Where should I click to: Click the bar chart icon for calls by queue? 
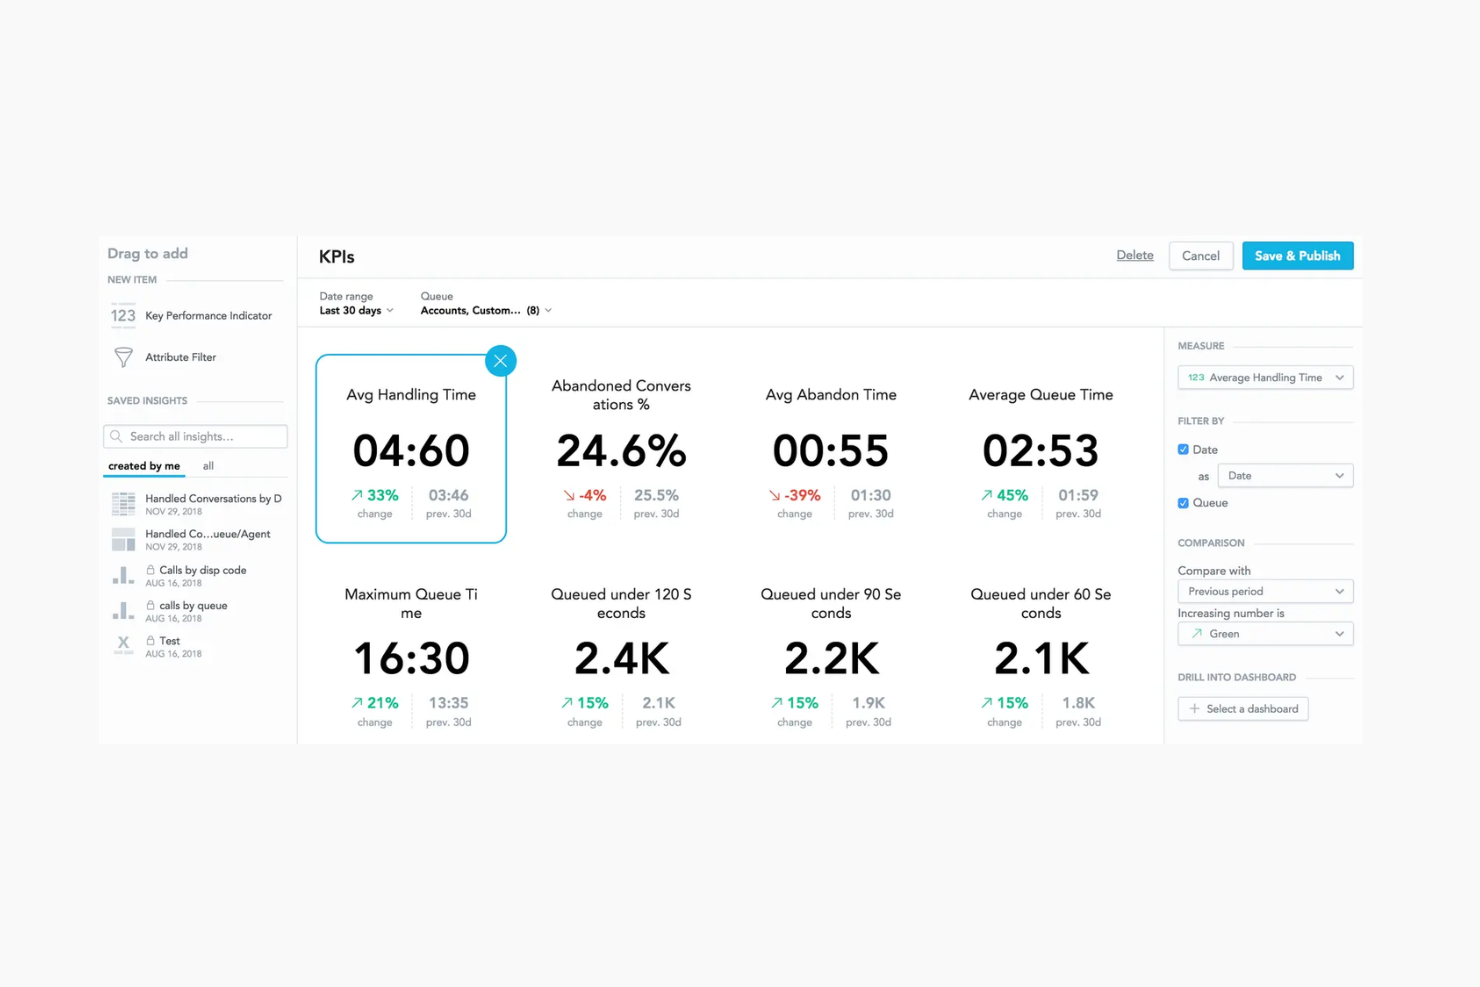click(x=123, y=611)
